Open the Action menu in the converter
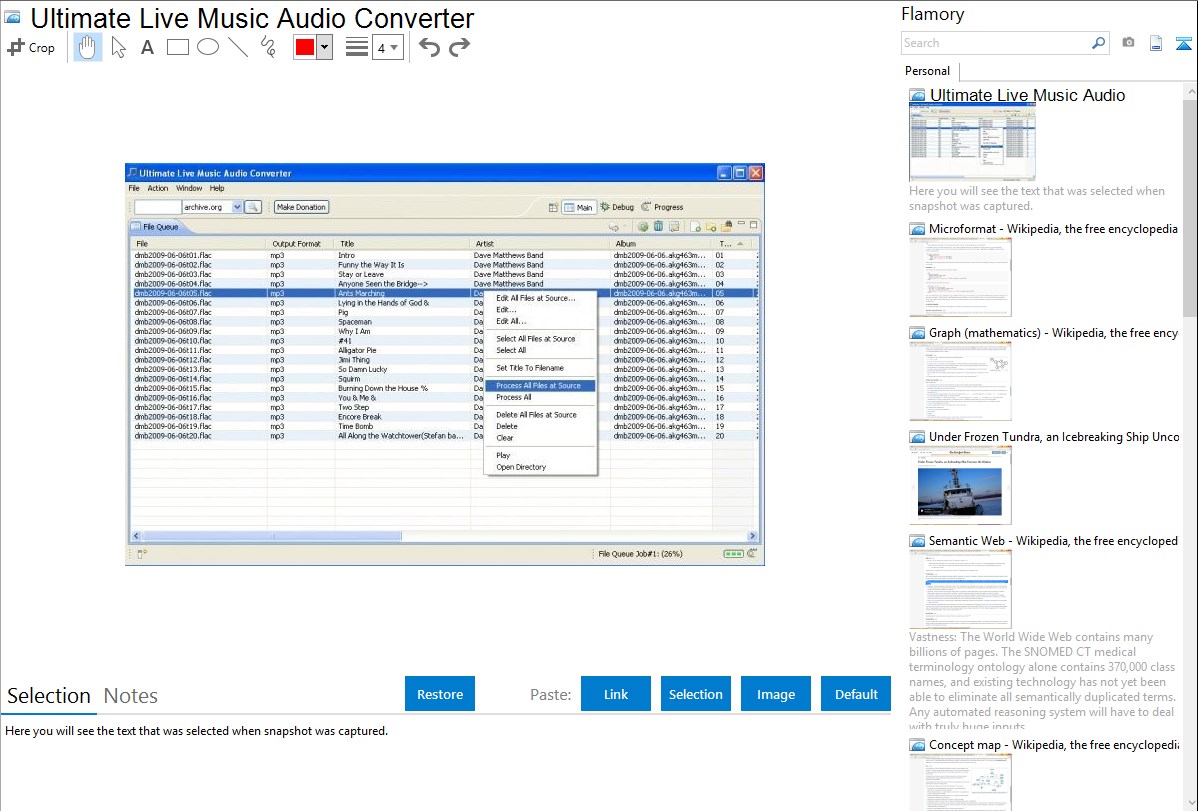 click(x=157, y=188)
